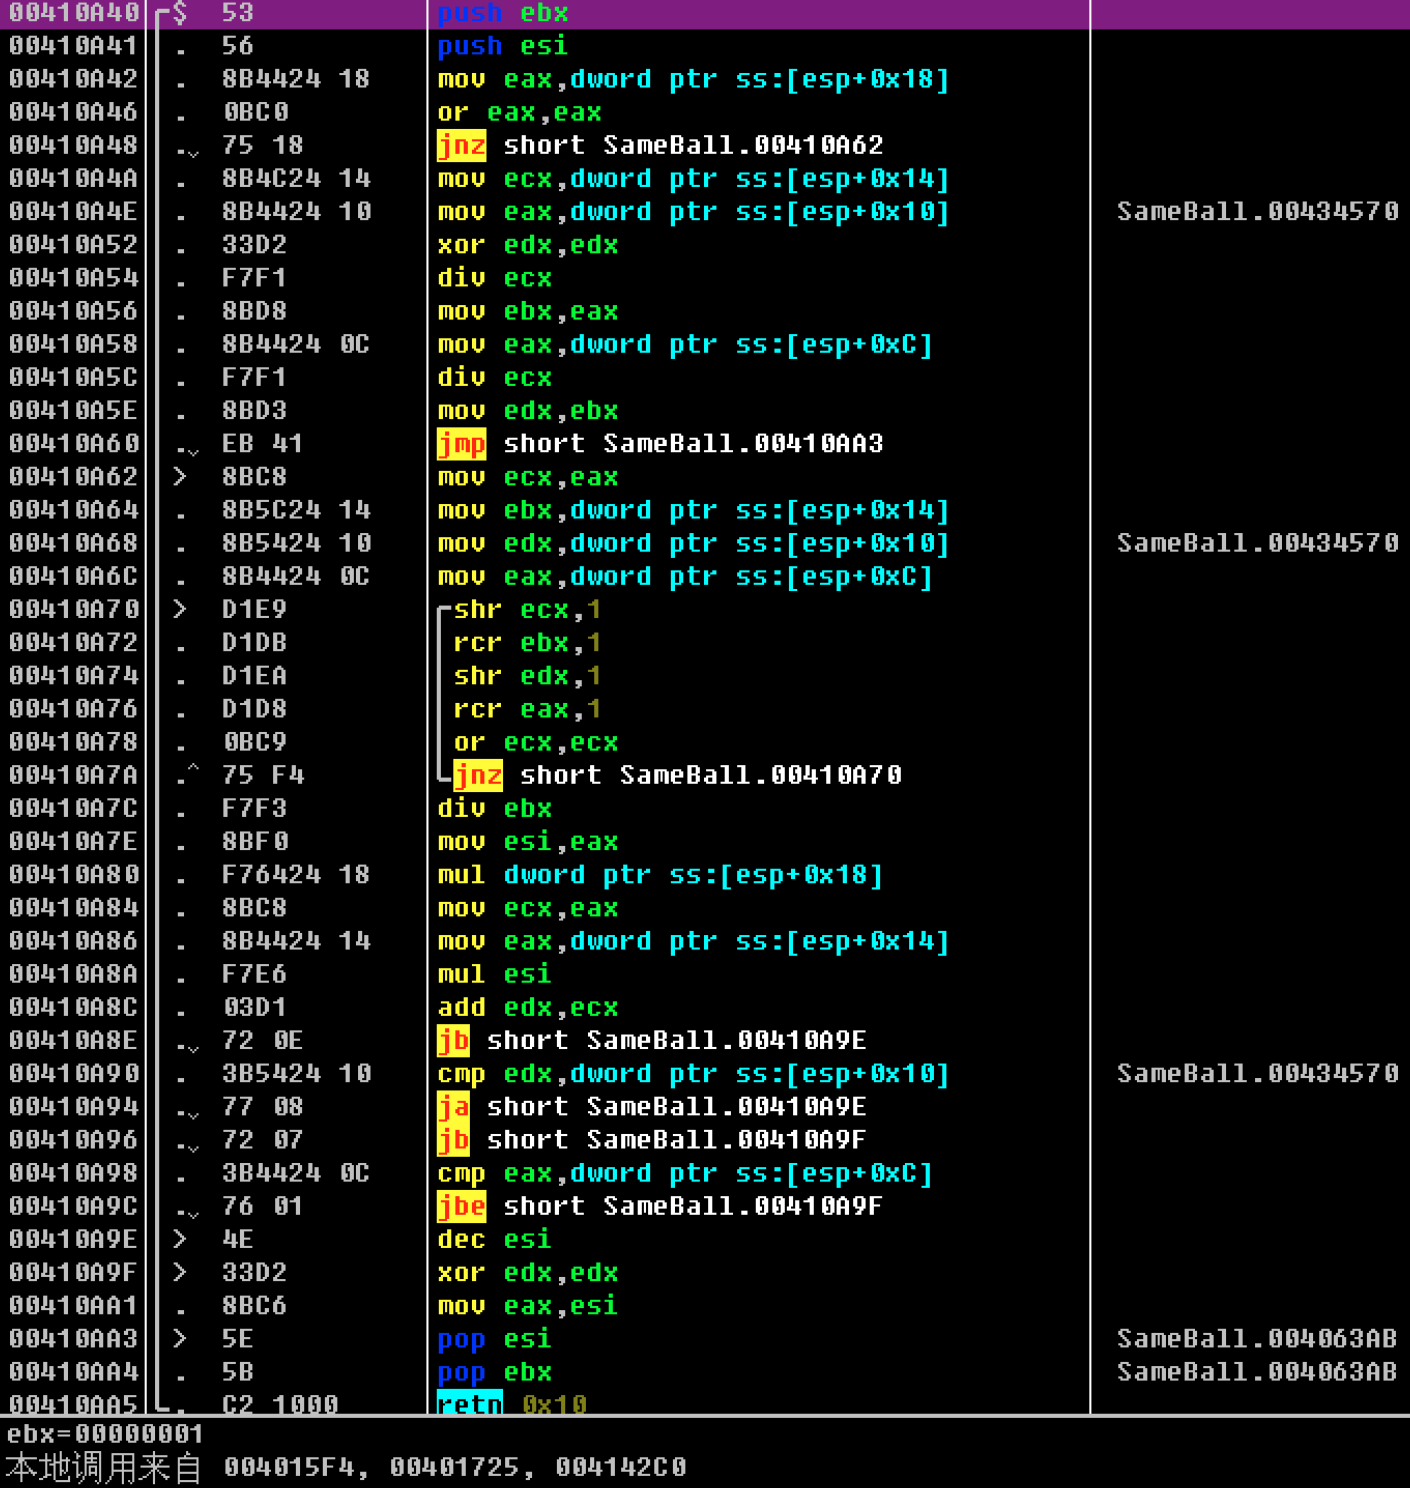The height and width of the screenshot is (1488, 1410).
Task: Select the yellow jmp to SameBall.00410AA3
Action: pyautogui.click(x=660, y=443)
